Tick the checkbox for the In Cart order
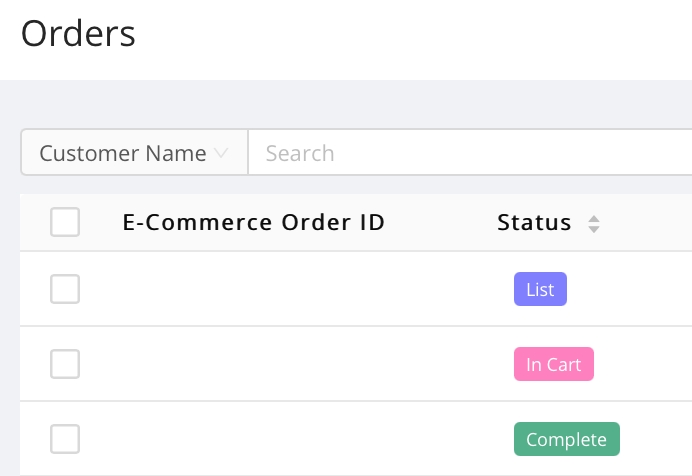This screenshot has height=476, width=692. coord(65,364)
